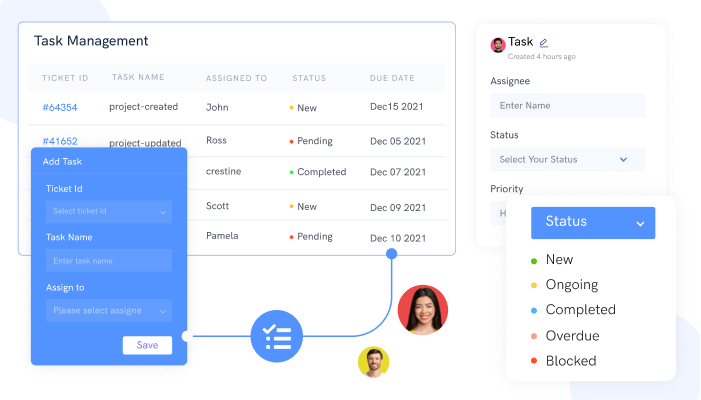
Task: Click due date Dec 09 2021
Action: coord(398,208)
